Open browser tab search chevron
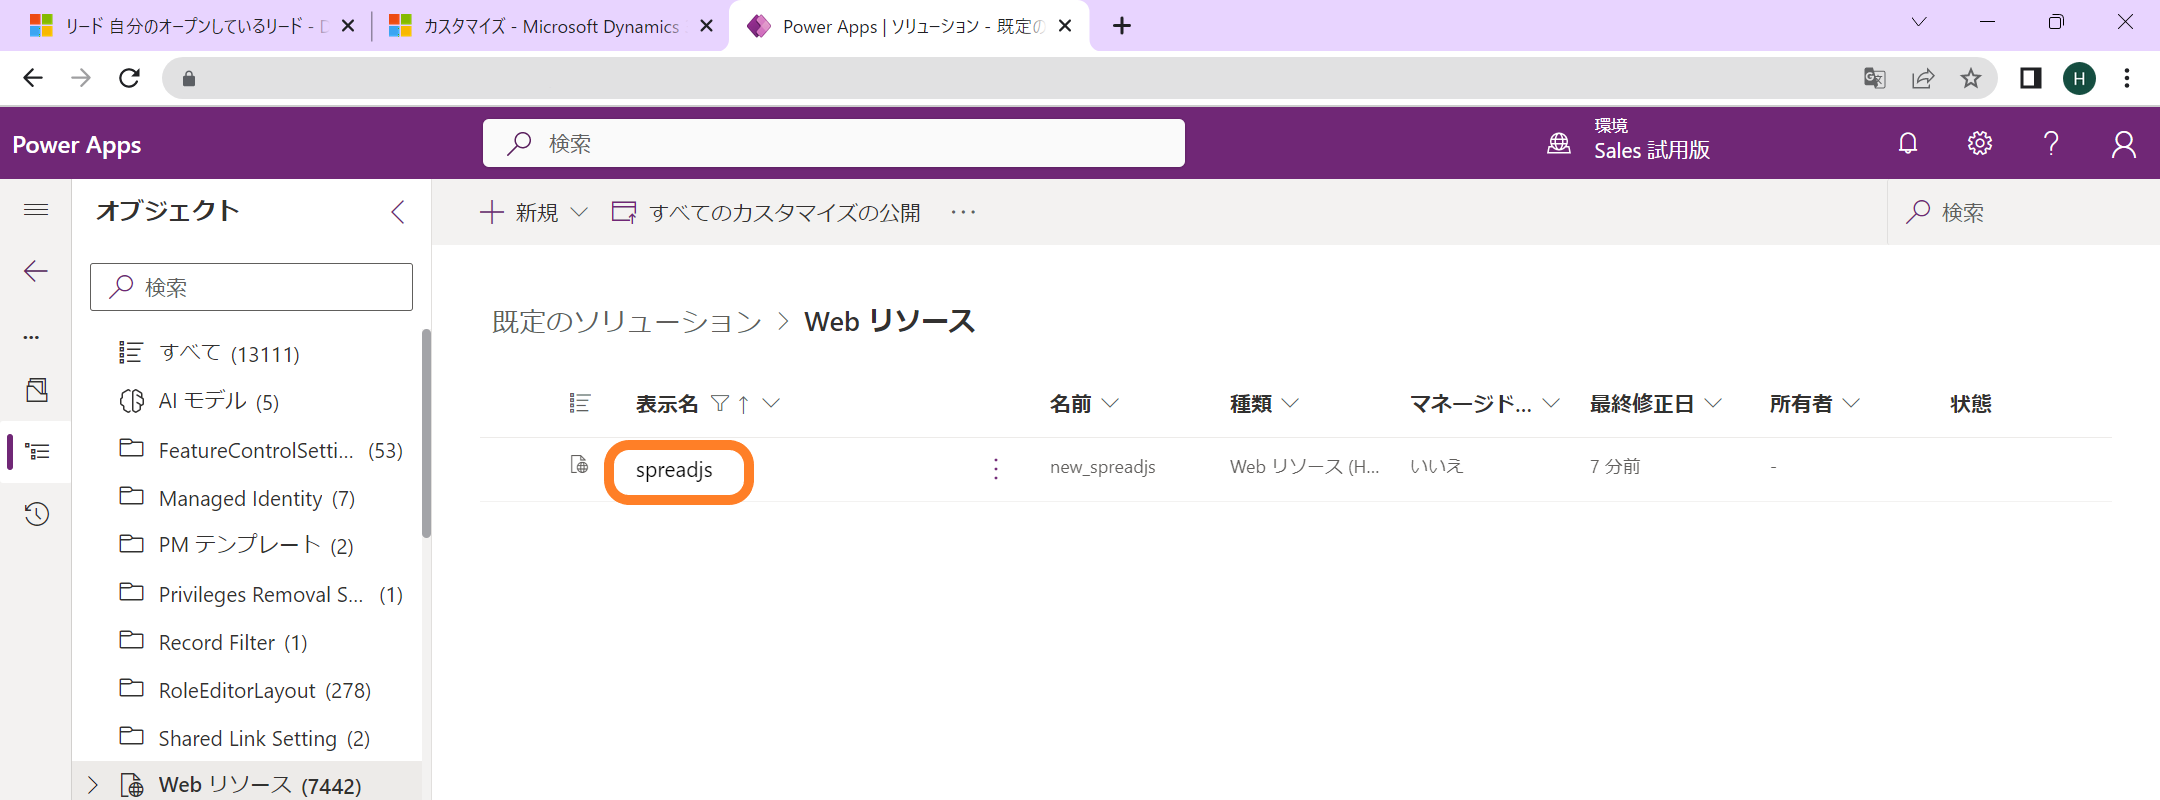The image size is (2160, 800). pyautogui.click(x=1919, y=23)
